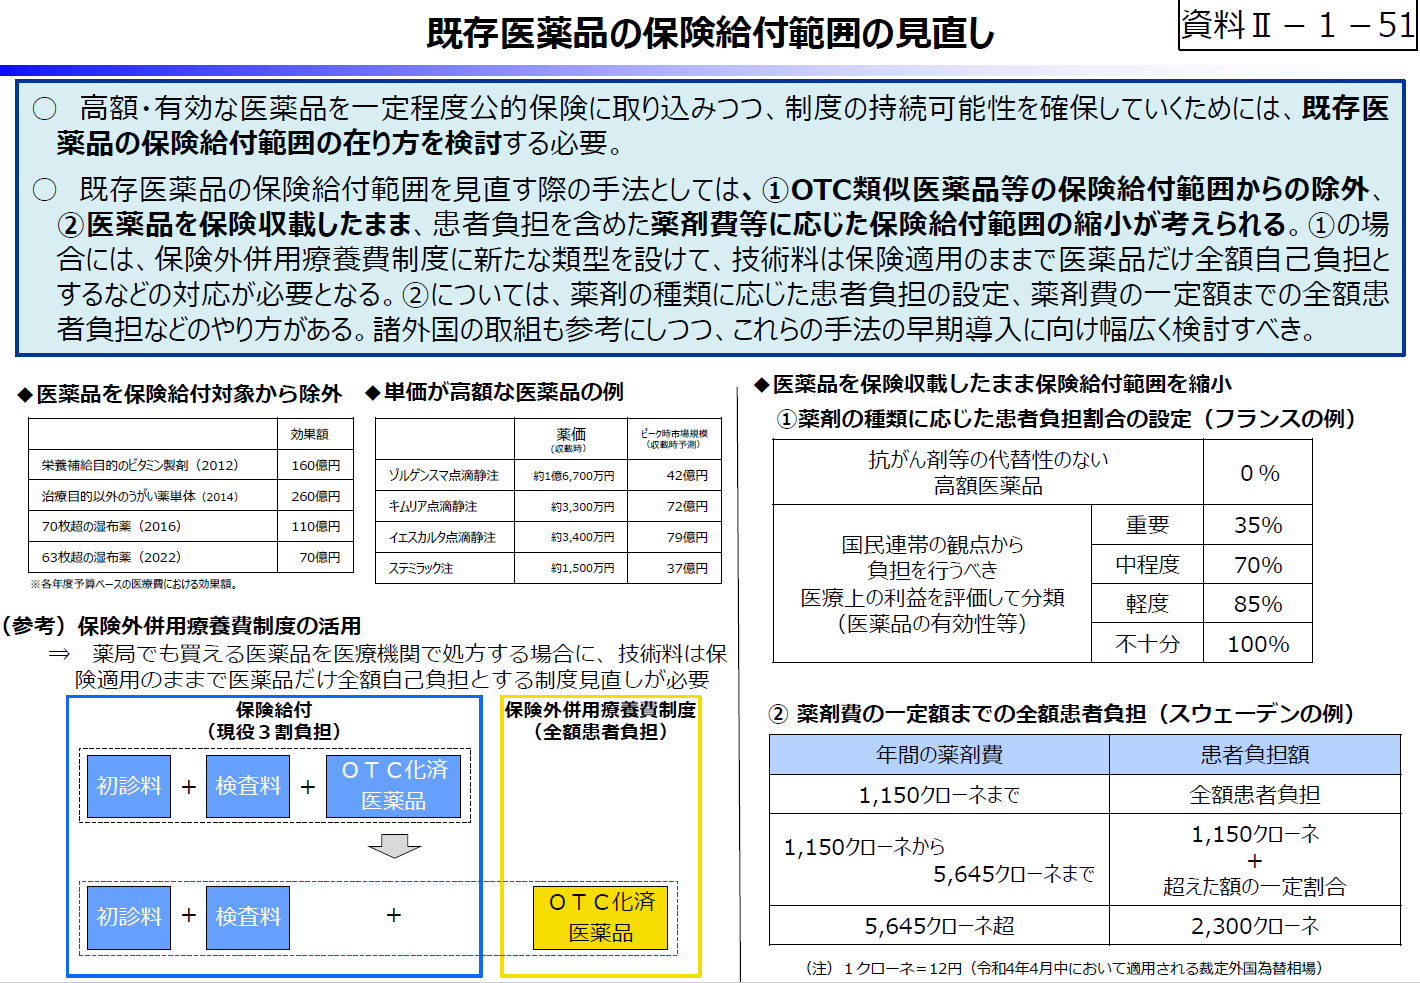Select the blue 初診料 box in upper row
Image resolution: width=1420 pixels, height=983 pixels.
click(128, 786)
